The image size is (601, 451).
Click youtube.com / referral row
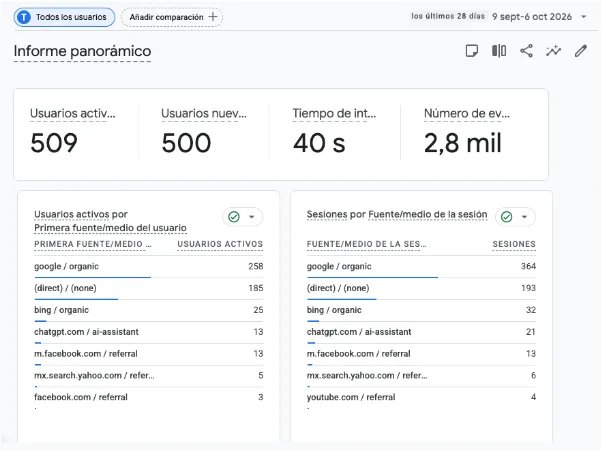coord(421,397)
